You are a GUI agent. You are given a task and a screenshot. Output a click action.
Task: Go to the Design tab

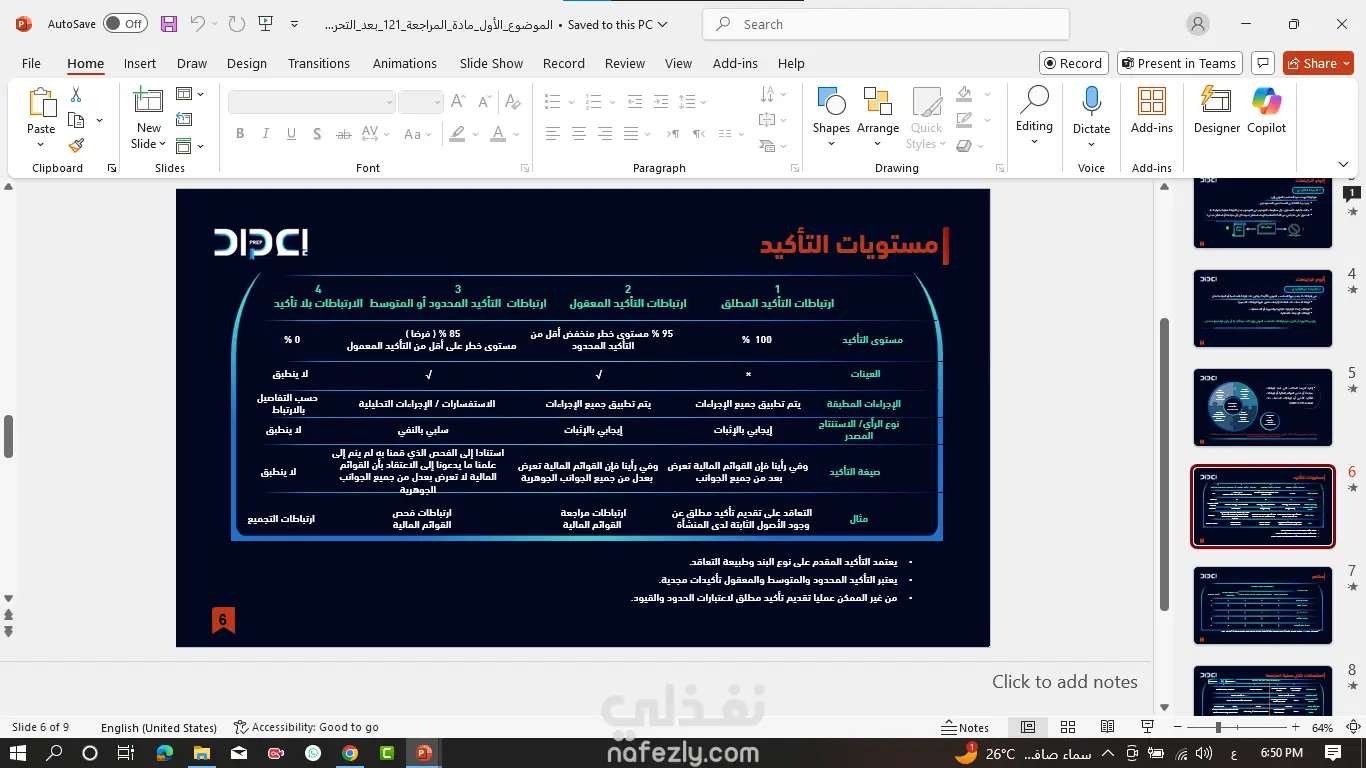point(247,63)
